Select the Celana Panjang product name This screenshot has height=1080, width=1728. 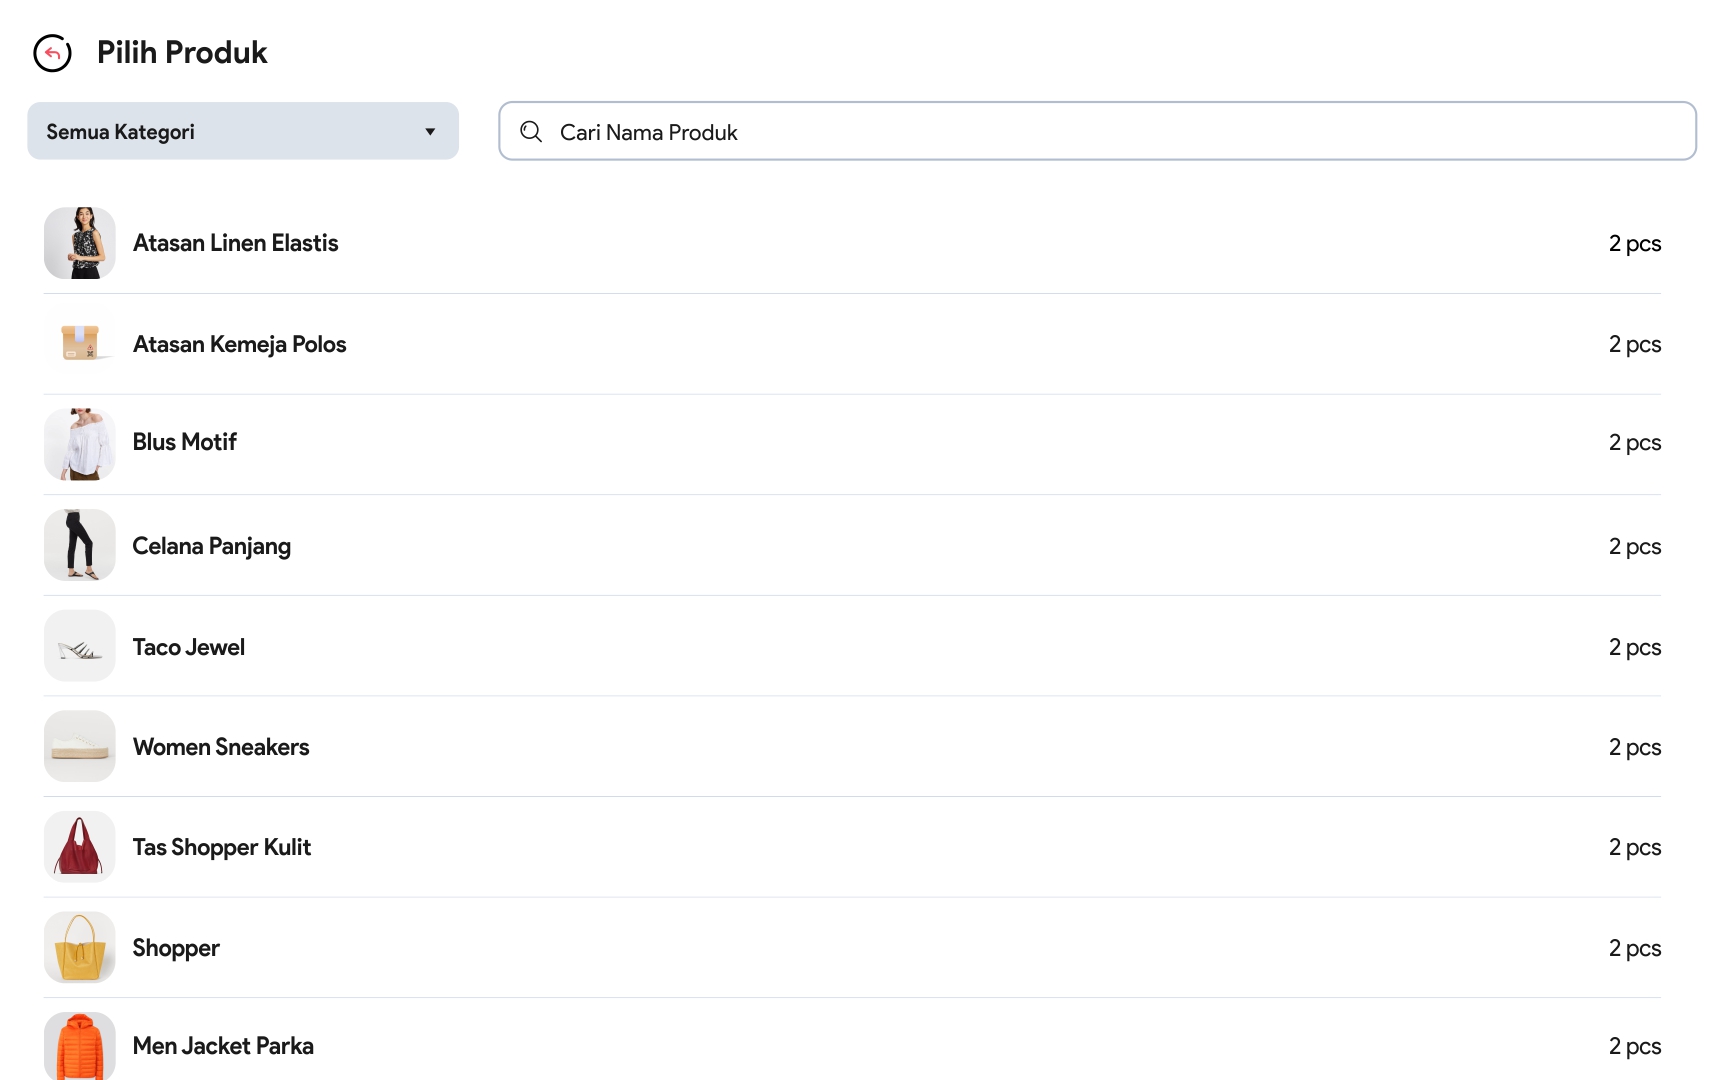[211, 546]
